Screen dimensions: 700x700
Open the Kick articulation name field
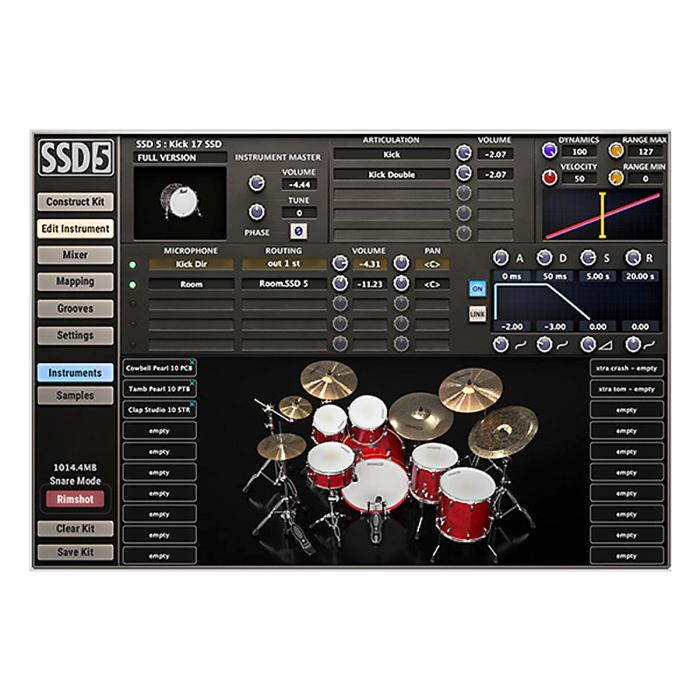pyautogui.click(x=392, y=154)
